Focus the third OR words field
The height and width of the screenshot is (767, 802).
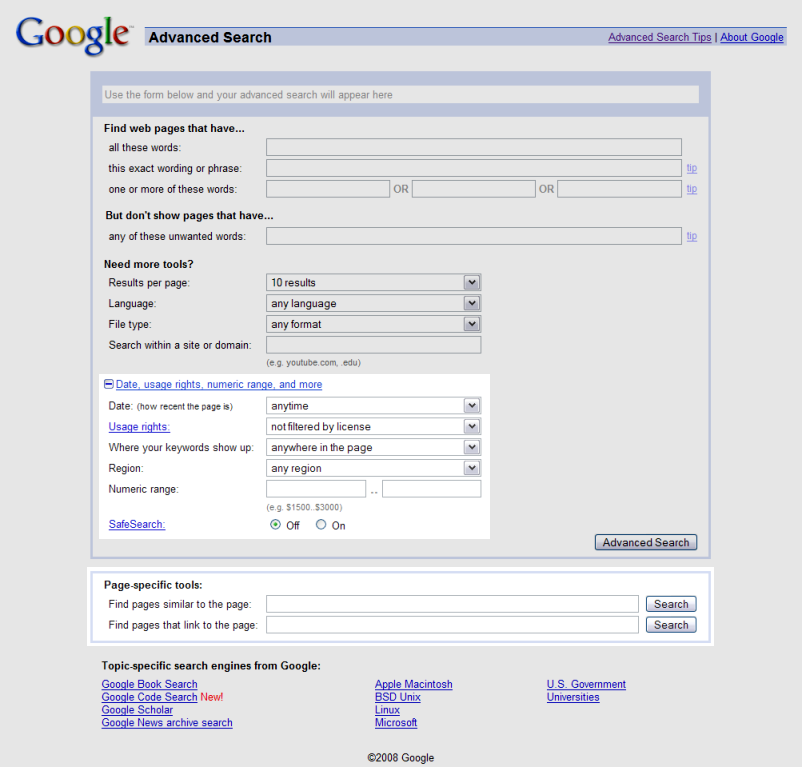619,189
